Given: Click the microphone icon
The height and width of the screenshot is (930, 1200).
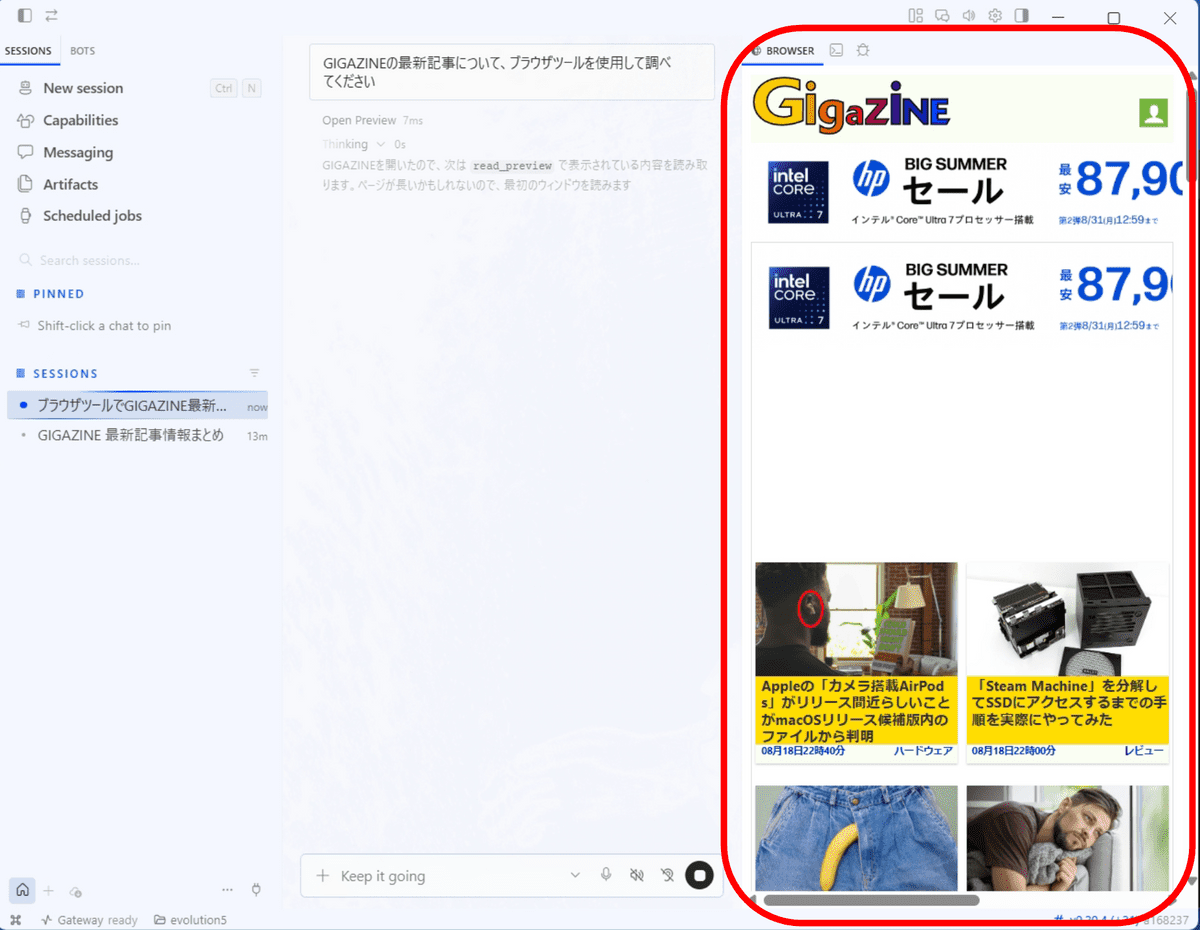Looking at the screenshot, I should tap(606, 875).
